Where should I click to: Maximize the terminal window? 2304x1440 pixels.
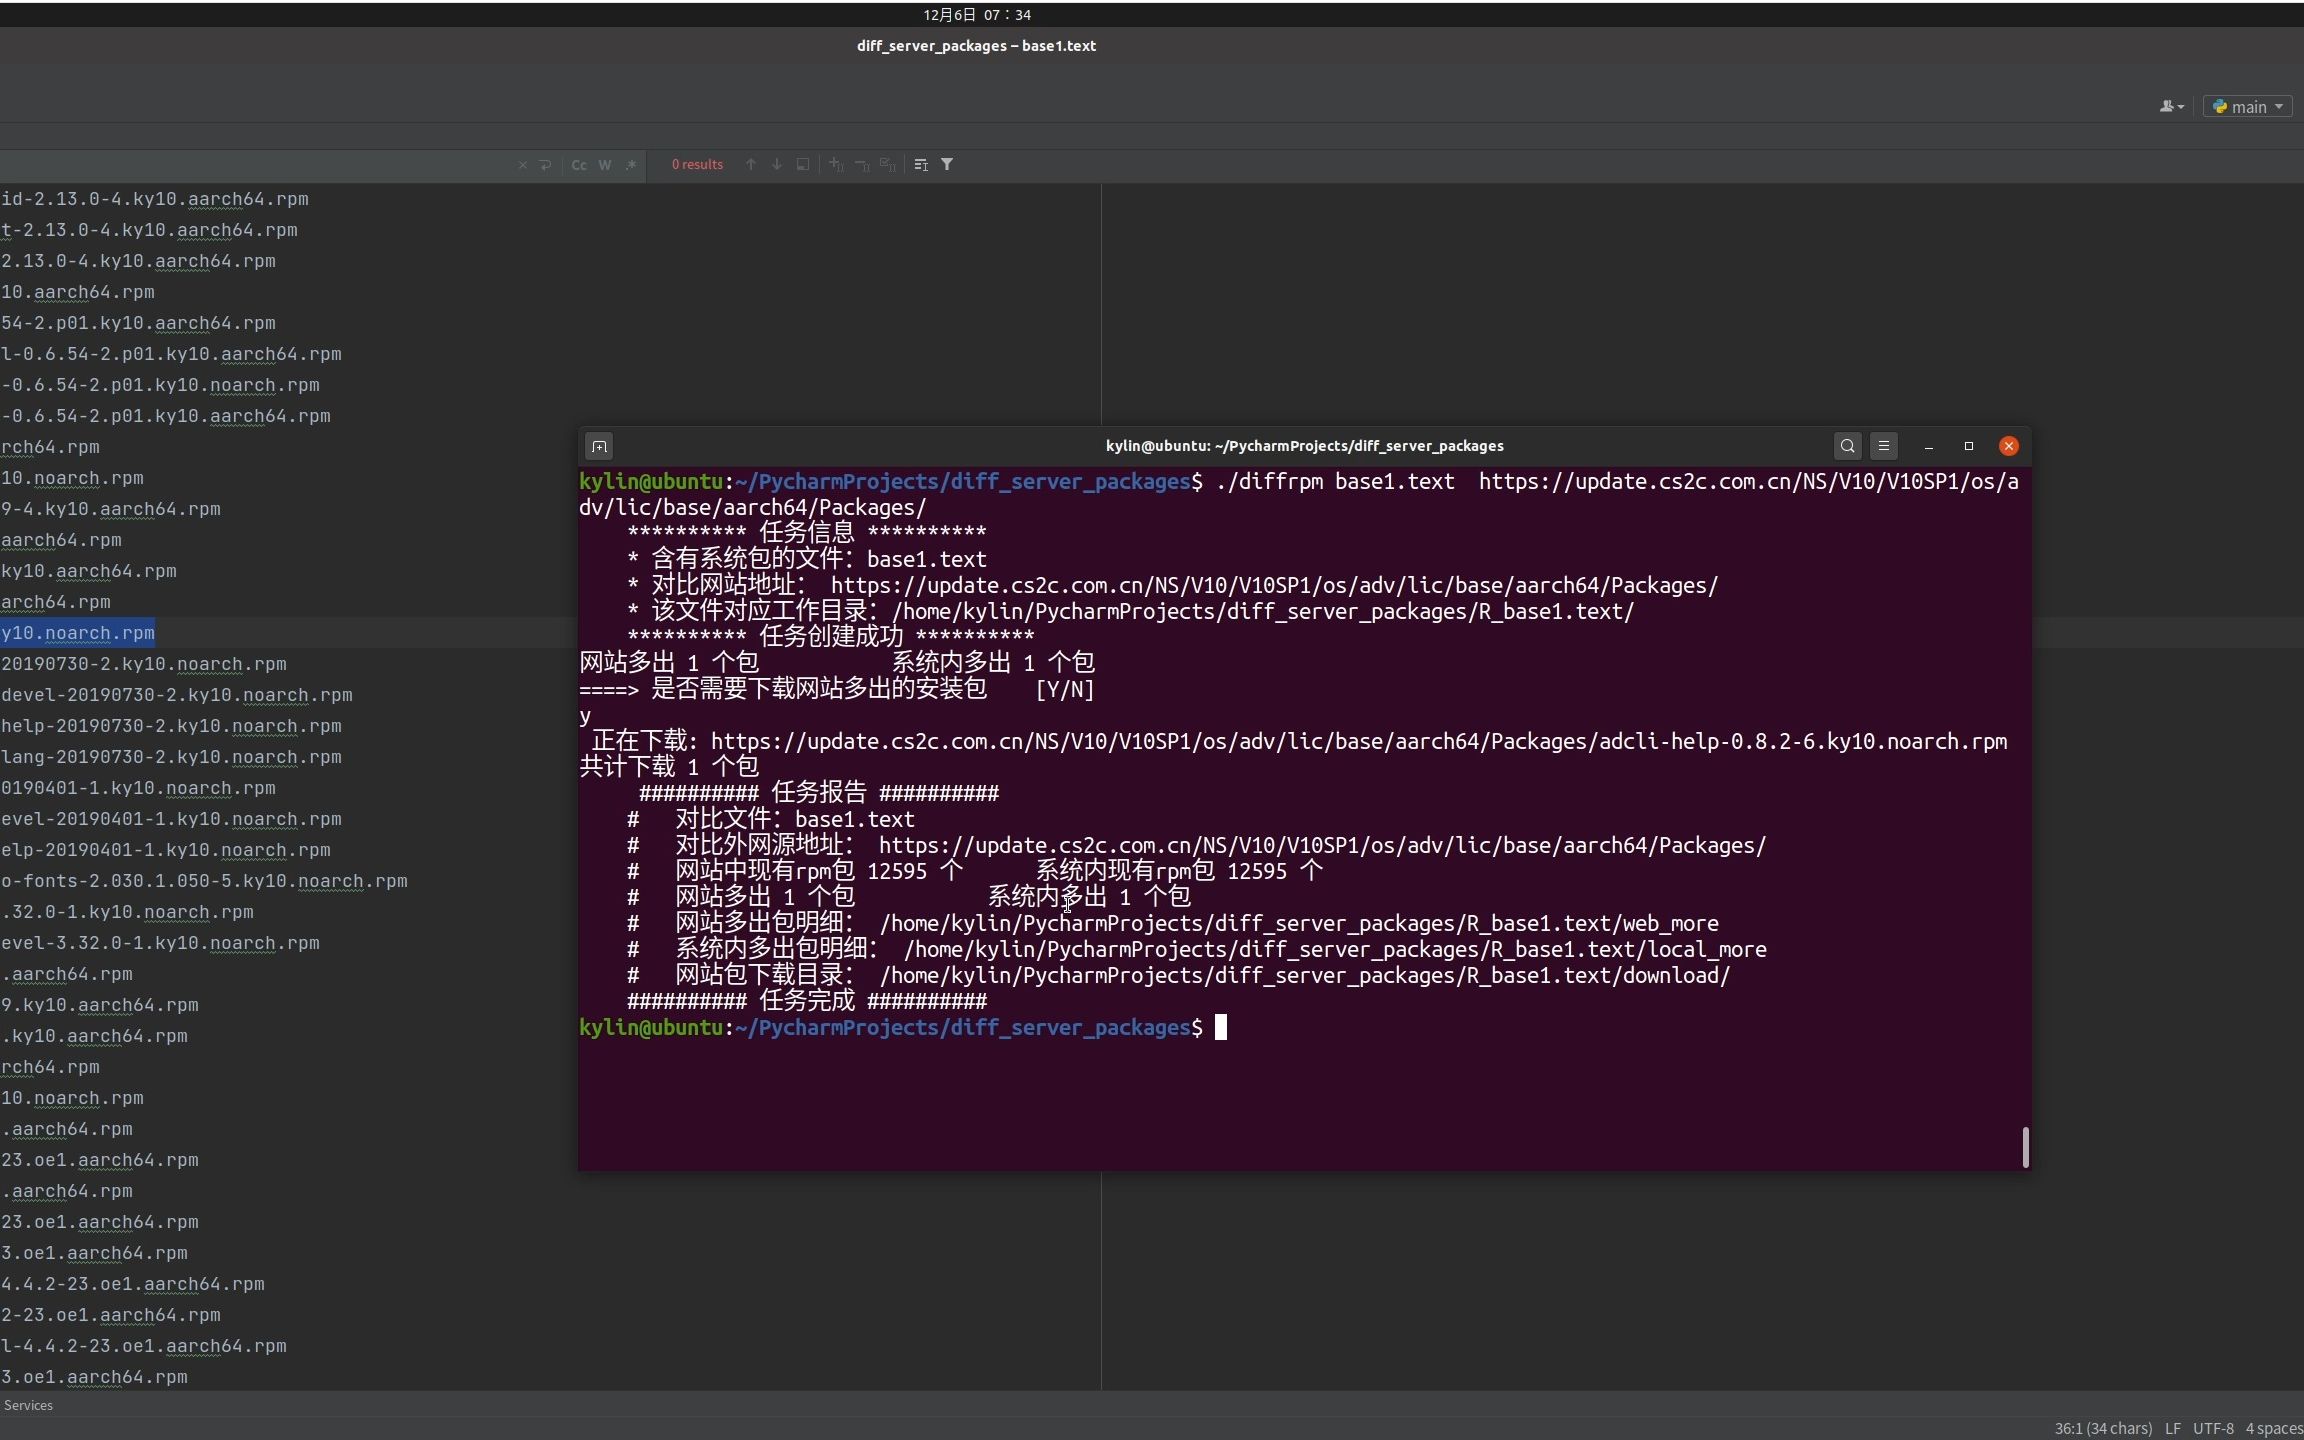click(1969, 446)
